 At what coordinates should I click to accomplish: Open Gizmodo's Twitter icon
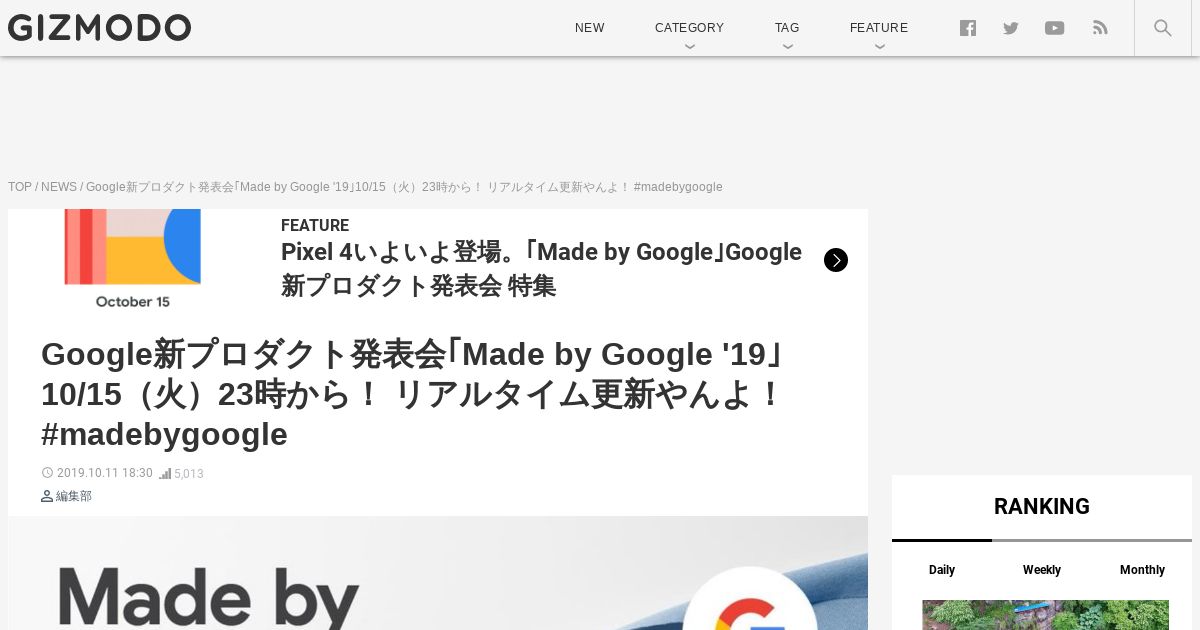[1011, 28]
